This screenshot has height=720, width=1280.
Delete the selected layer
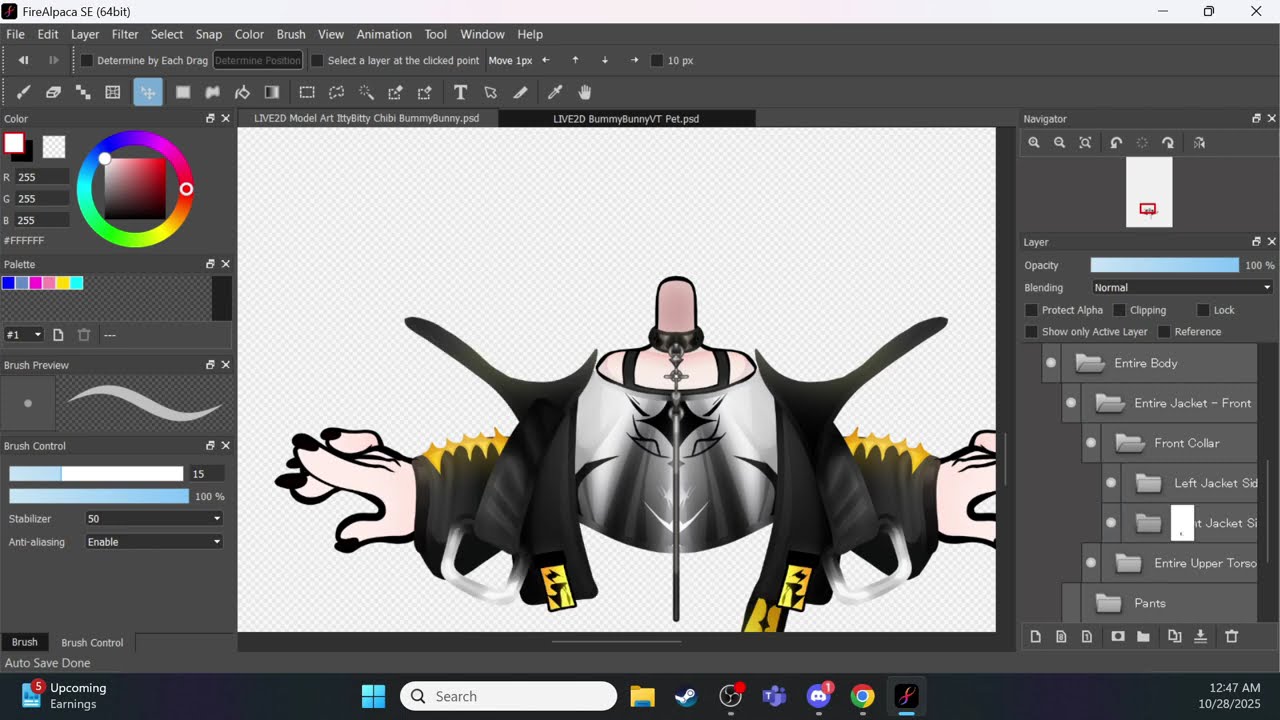[x=1232, y=637]
